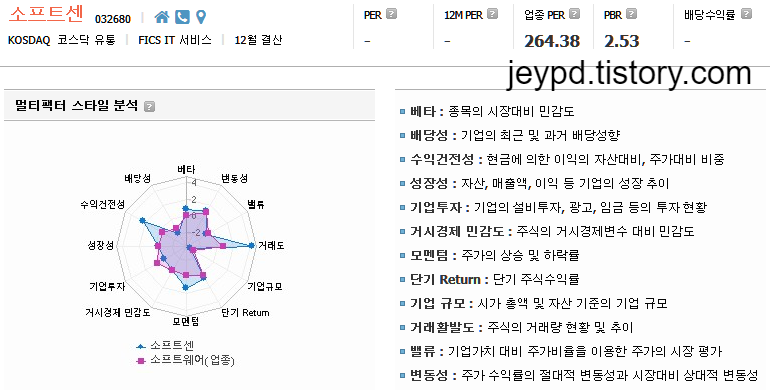This screenshot has width=770, height=390.
Task: Click blue 소프트센 data point on 모멘텀 axis
Action: point(185,288)
